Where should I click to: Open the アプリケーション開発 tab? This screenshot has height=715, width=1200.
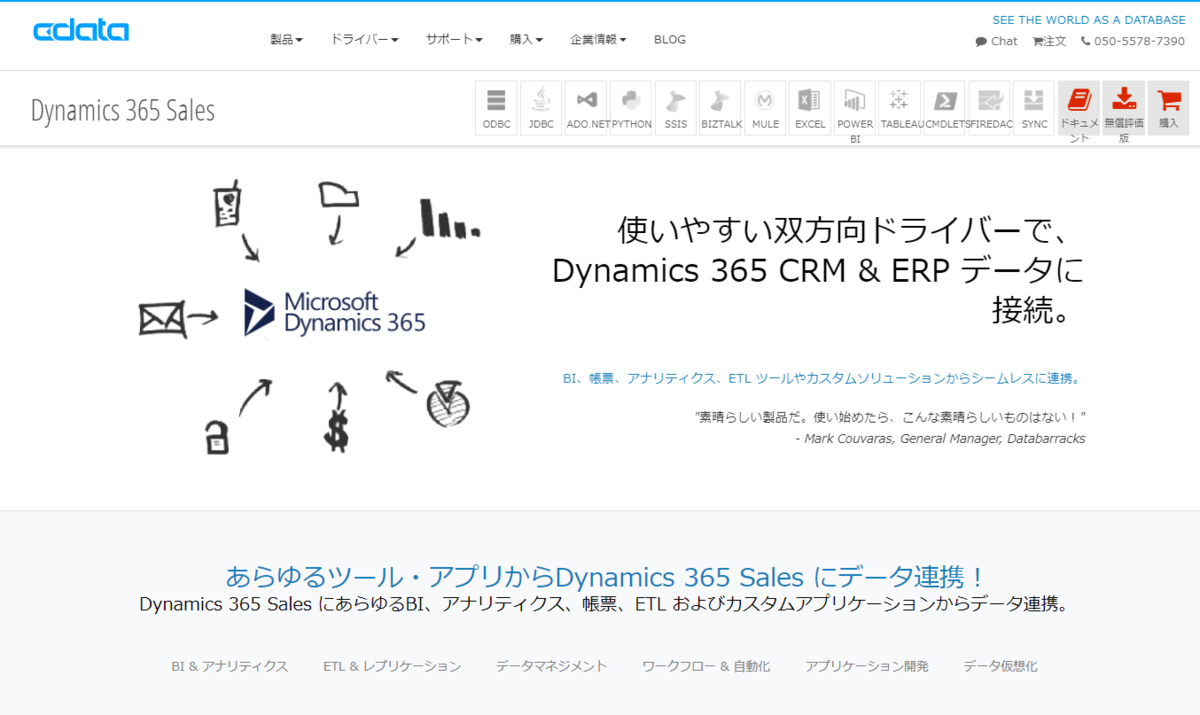pyautogui.click(x=867, y=666)
